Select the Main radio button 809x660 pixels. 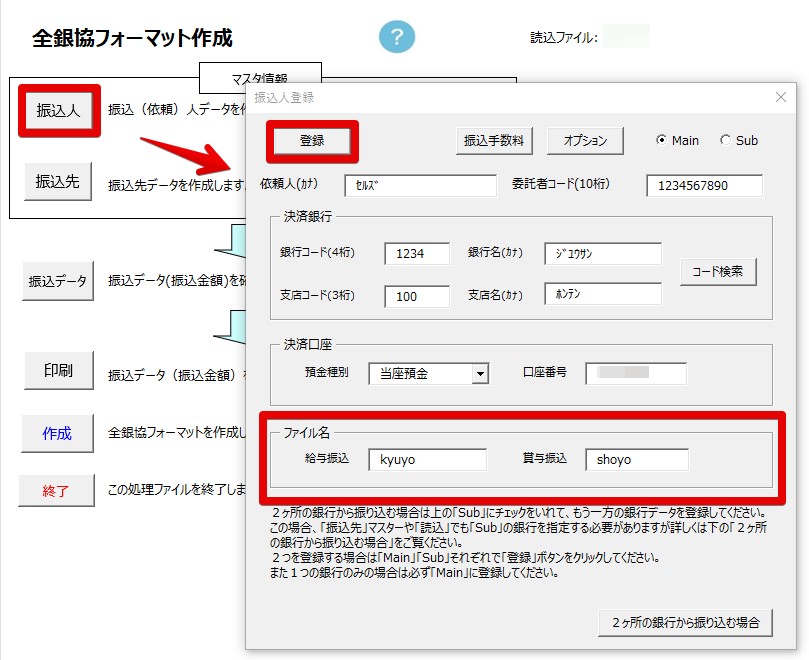click(662, 141)
